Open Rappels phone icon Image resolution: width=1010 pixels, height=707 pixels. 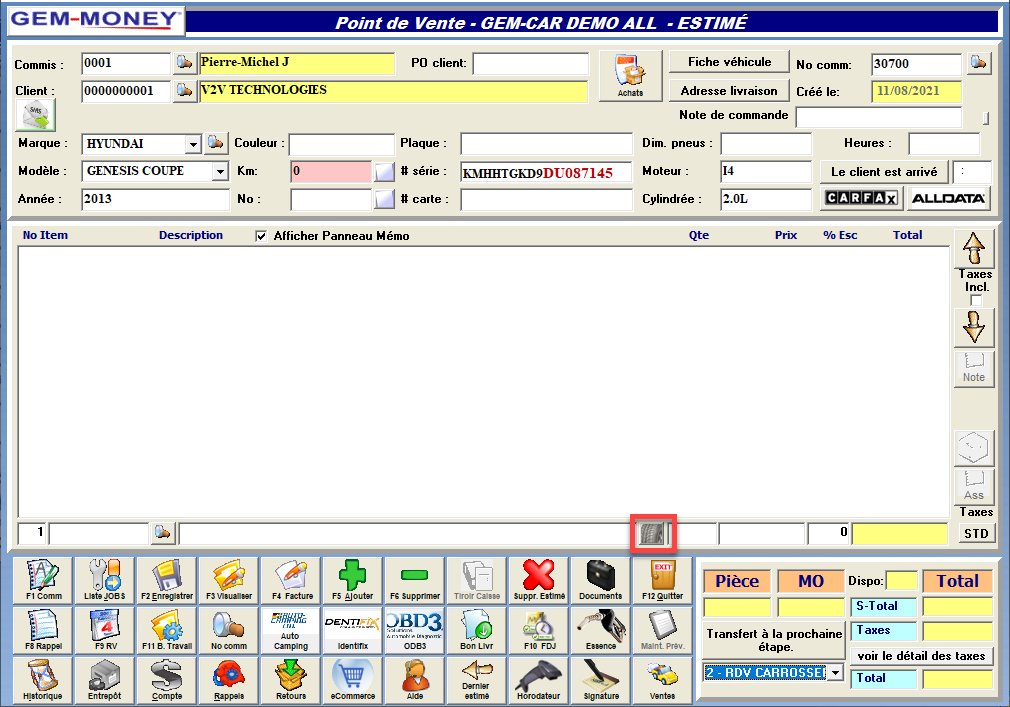coord(229,680)
